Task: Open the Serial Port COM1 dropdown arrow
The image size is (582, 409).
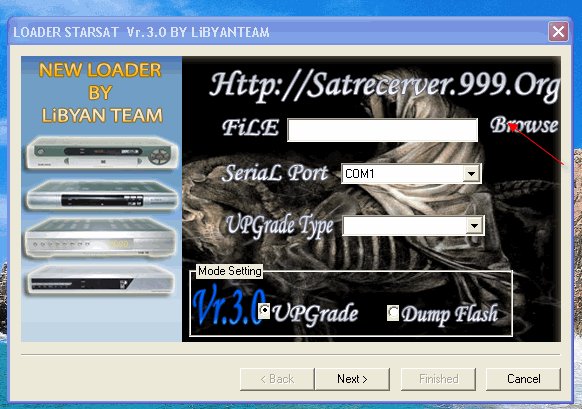Action: pyautogui.click(x=471, y=173)
